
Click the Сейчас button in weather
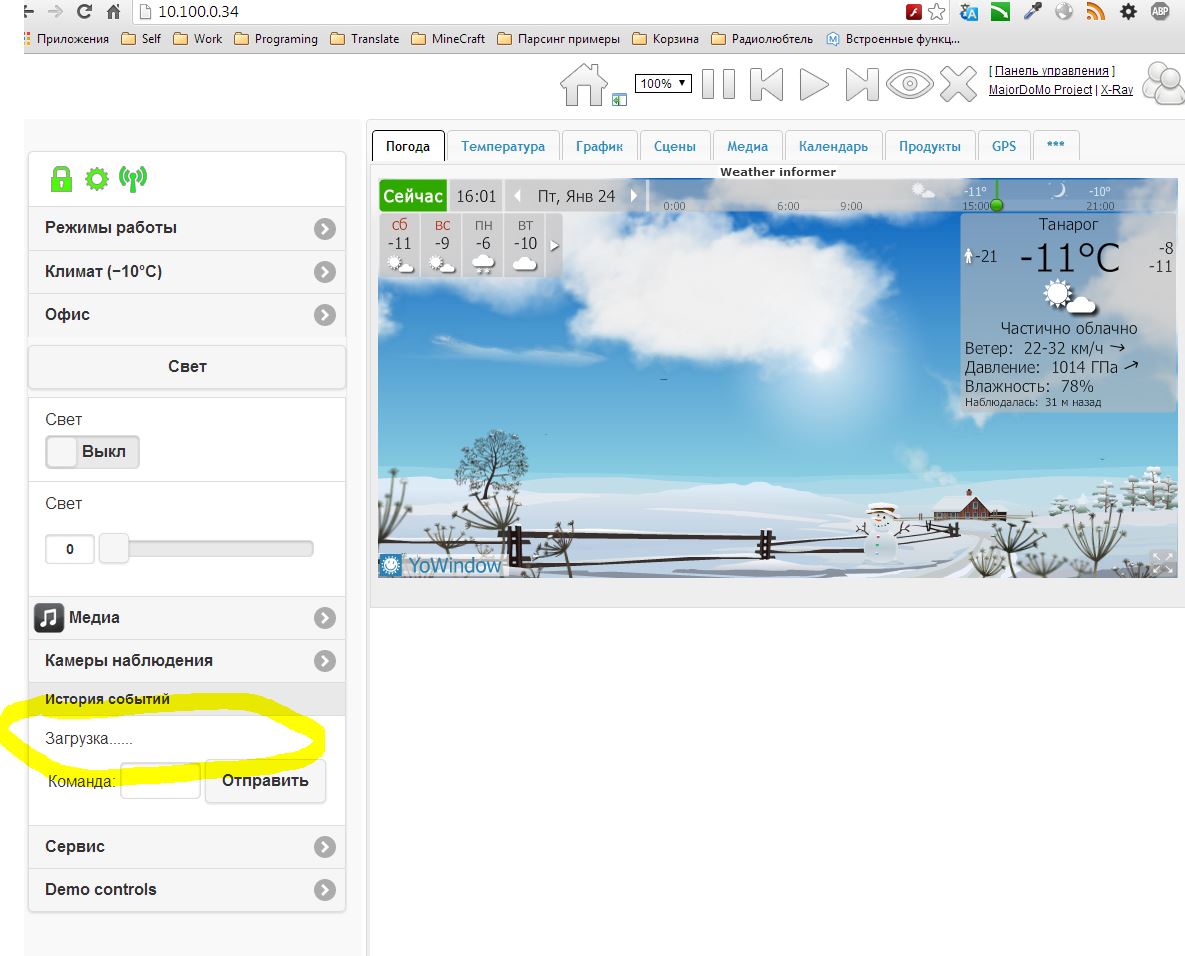[413, 196]
